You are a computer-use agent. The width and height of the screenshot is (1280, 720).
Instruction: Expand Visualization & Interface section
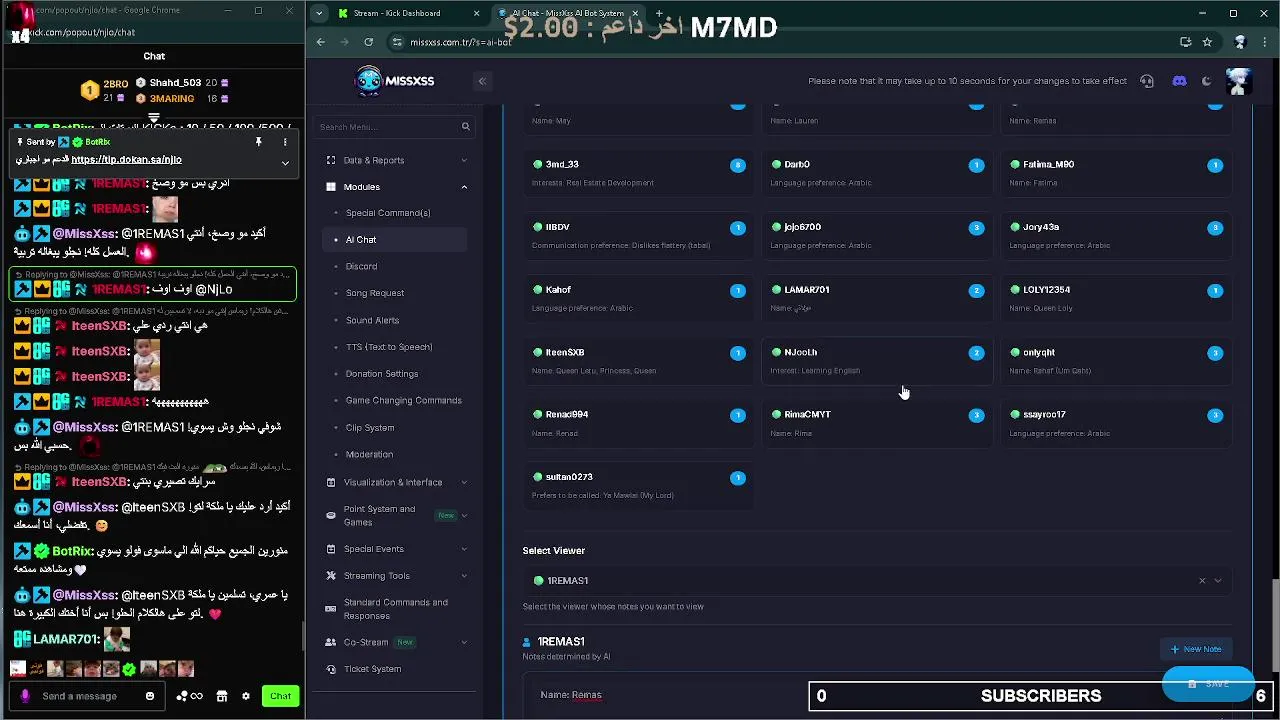[396, 482]
